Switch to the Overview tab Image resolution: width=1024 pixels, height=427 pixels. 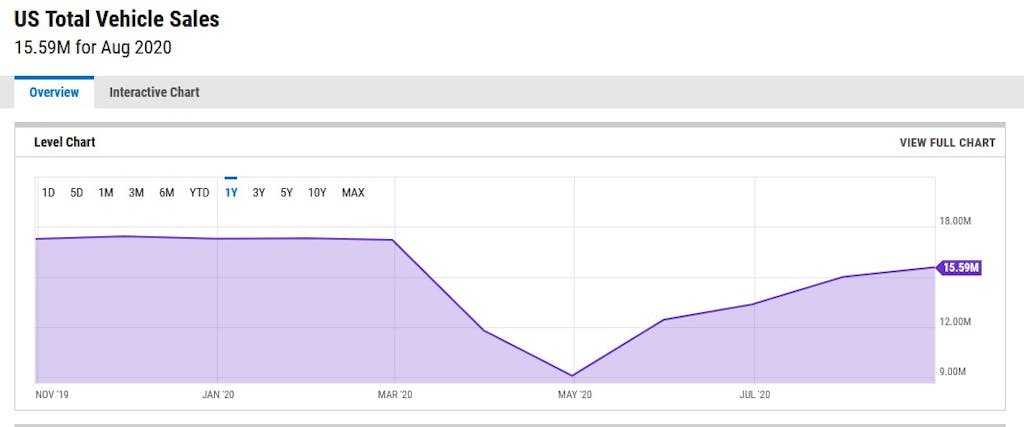54,92
